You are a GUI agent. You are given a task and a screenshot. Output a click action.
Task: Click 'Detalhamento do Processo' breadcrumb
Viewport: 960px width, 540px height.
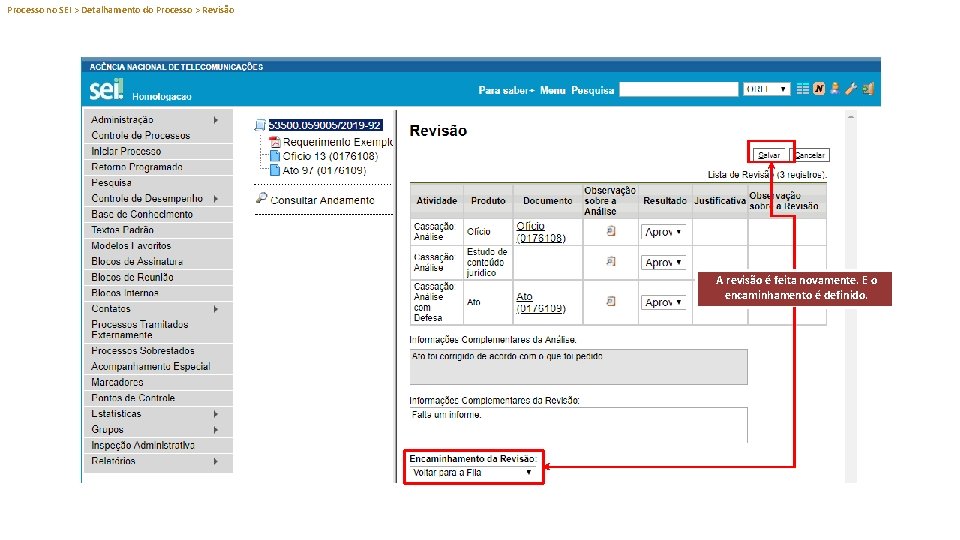pos(137,10)
